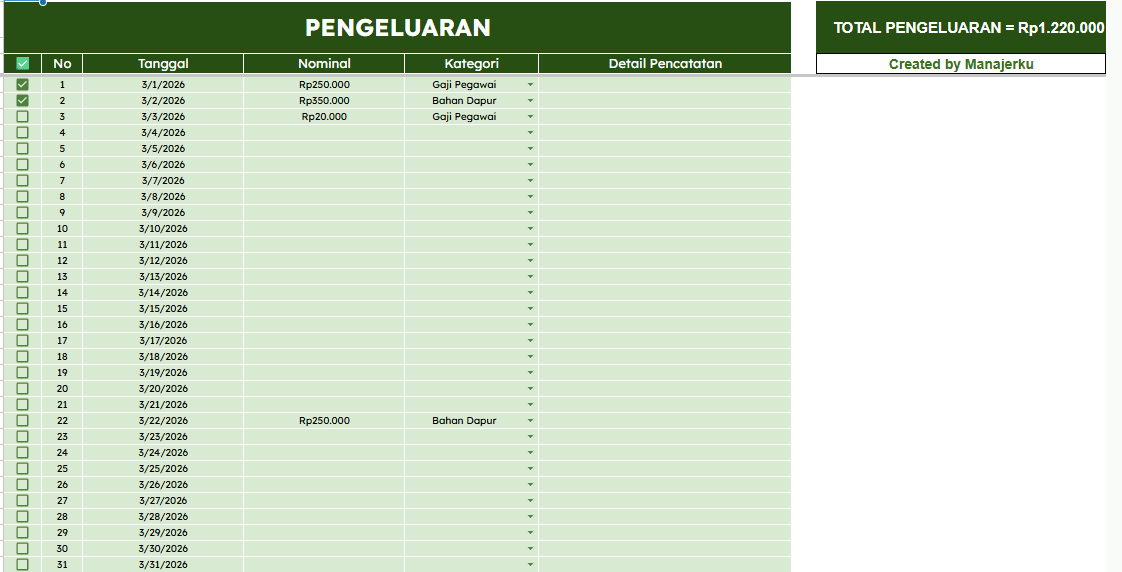Select the Rp20.000 nominal cell
This screenshot has height=572, width=1122.
point(324,116)
